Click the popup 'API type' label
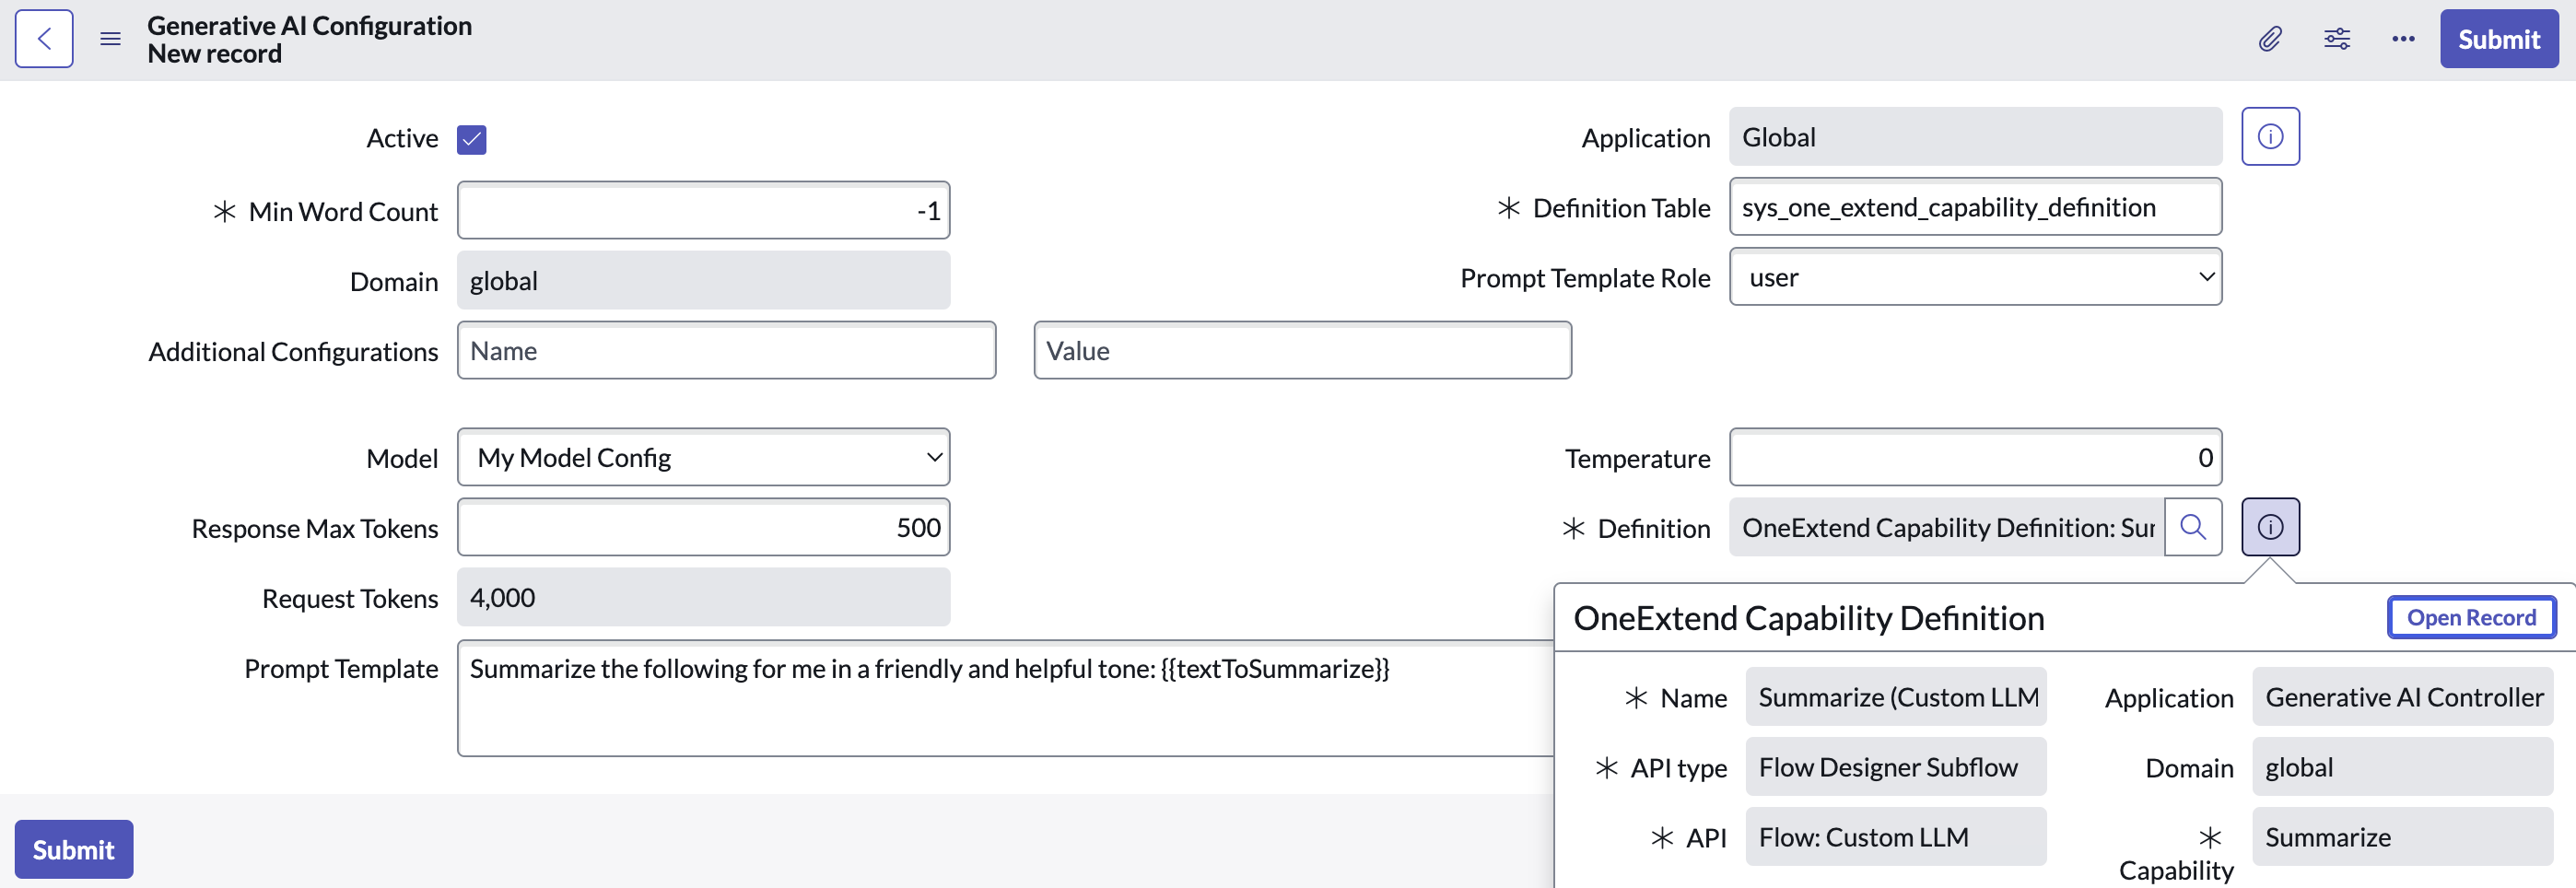 1678,767
